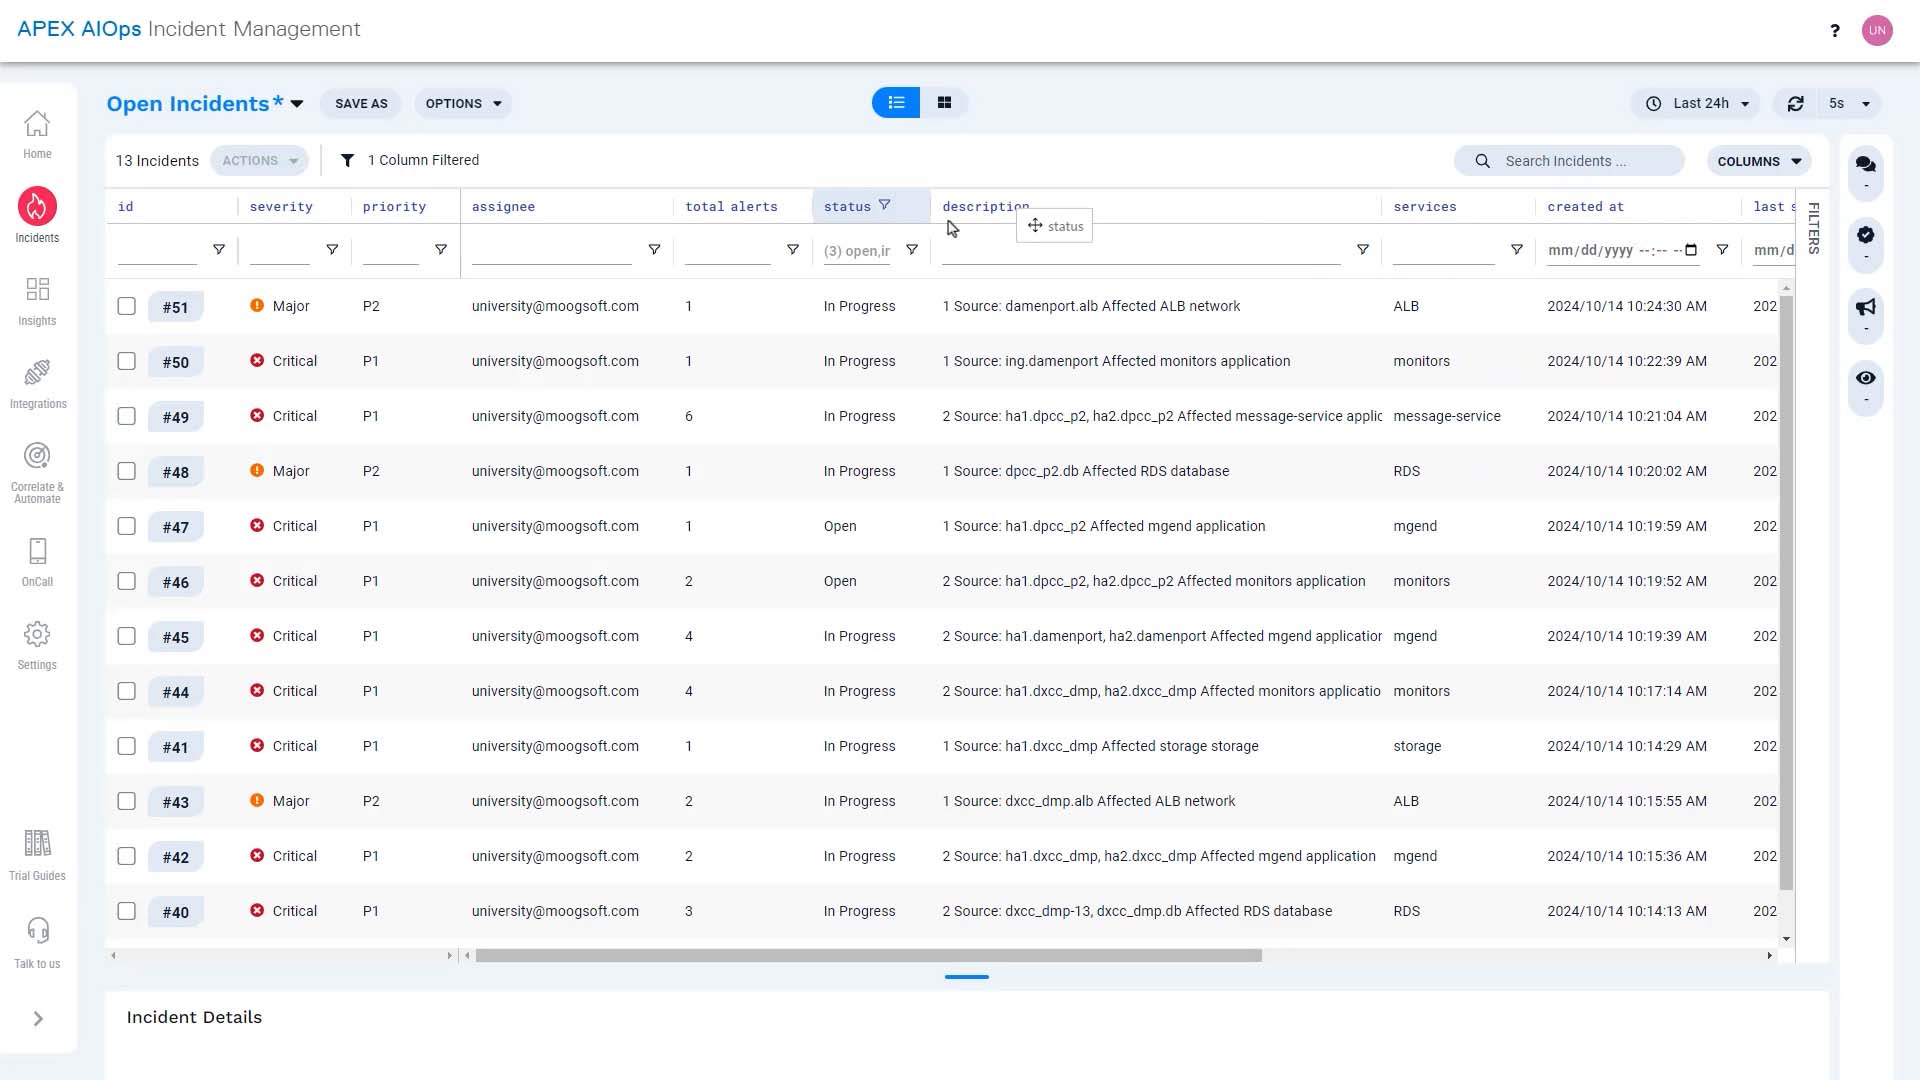1920x1080 pixels.
Task: Open the status column filter funnel
Action: coord(912,250)
